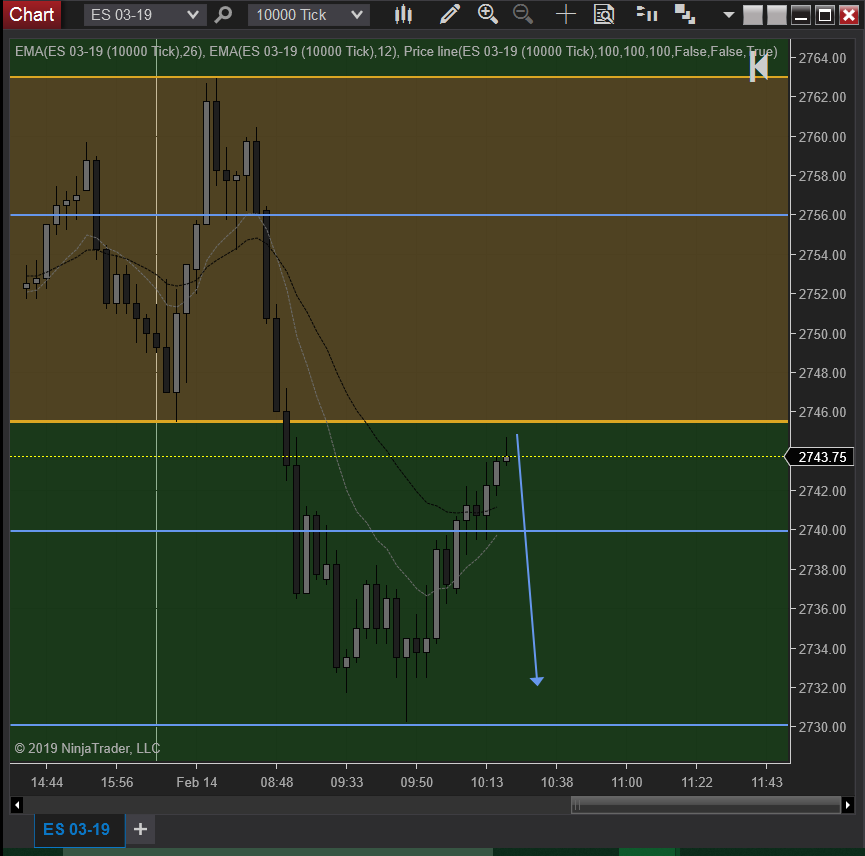The height and width of the screenshot is (856, 865).
Task: Click the 15:56 time axis label
Action: (x=116, y=782)
